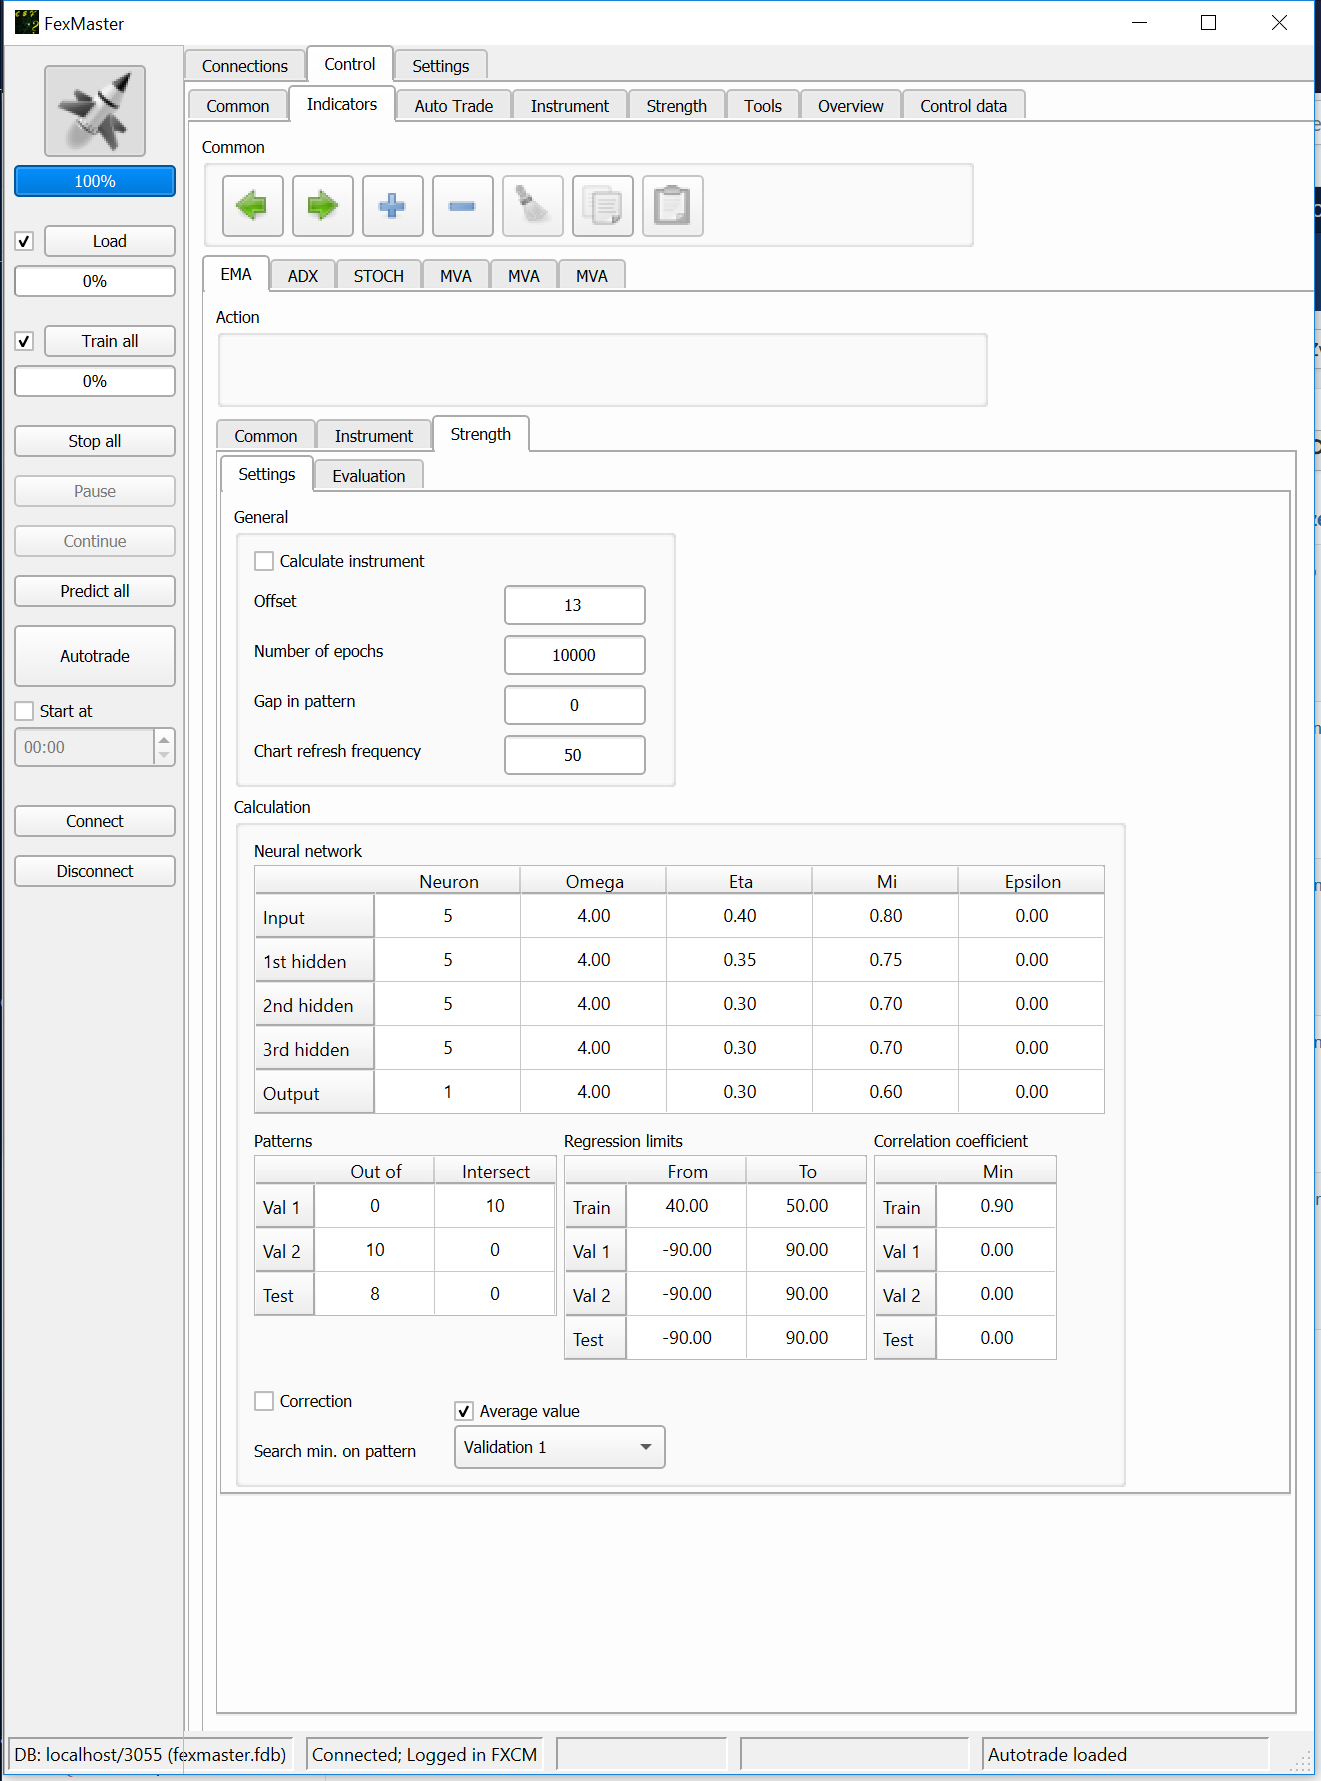The image size is (1321, 1781).
Task: Click the rocket launch icon
Action: [95, 111]
